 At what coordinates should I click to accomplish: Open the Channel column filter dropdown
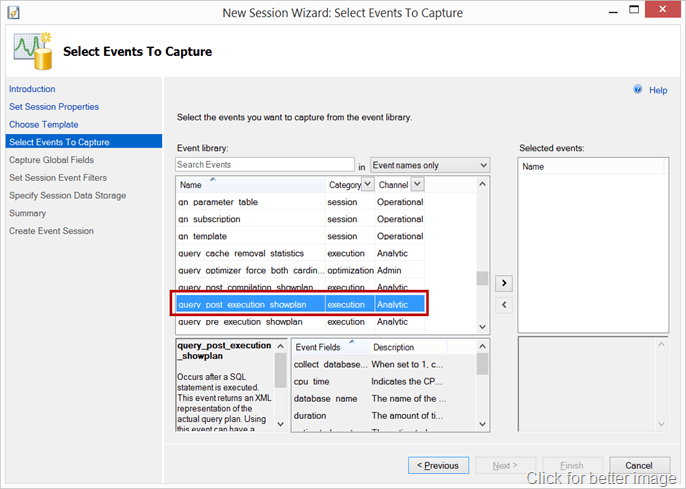coord(417,184)
